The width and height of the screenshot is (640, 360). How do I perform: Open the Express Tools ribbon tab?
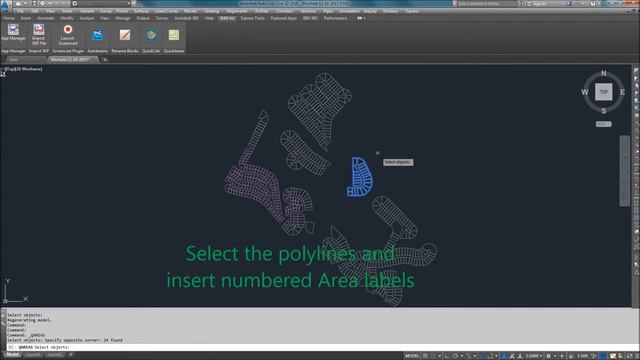click(x=253, y=18)
